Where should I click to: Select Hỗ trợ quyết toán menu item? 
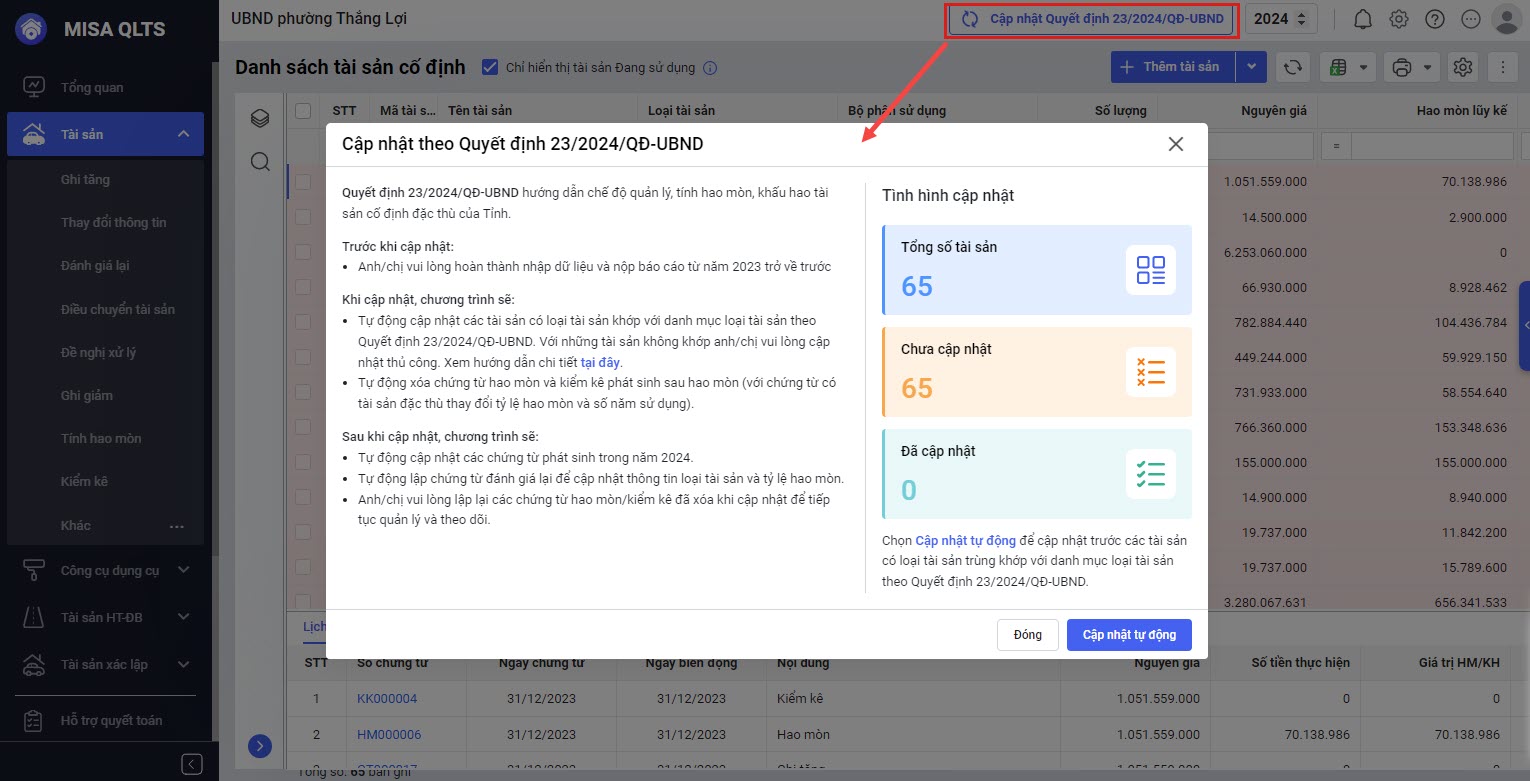(x=111, y=720)
